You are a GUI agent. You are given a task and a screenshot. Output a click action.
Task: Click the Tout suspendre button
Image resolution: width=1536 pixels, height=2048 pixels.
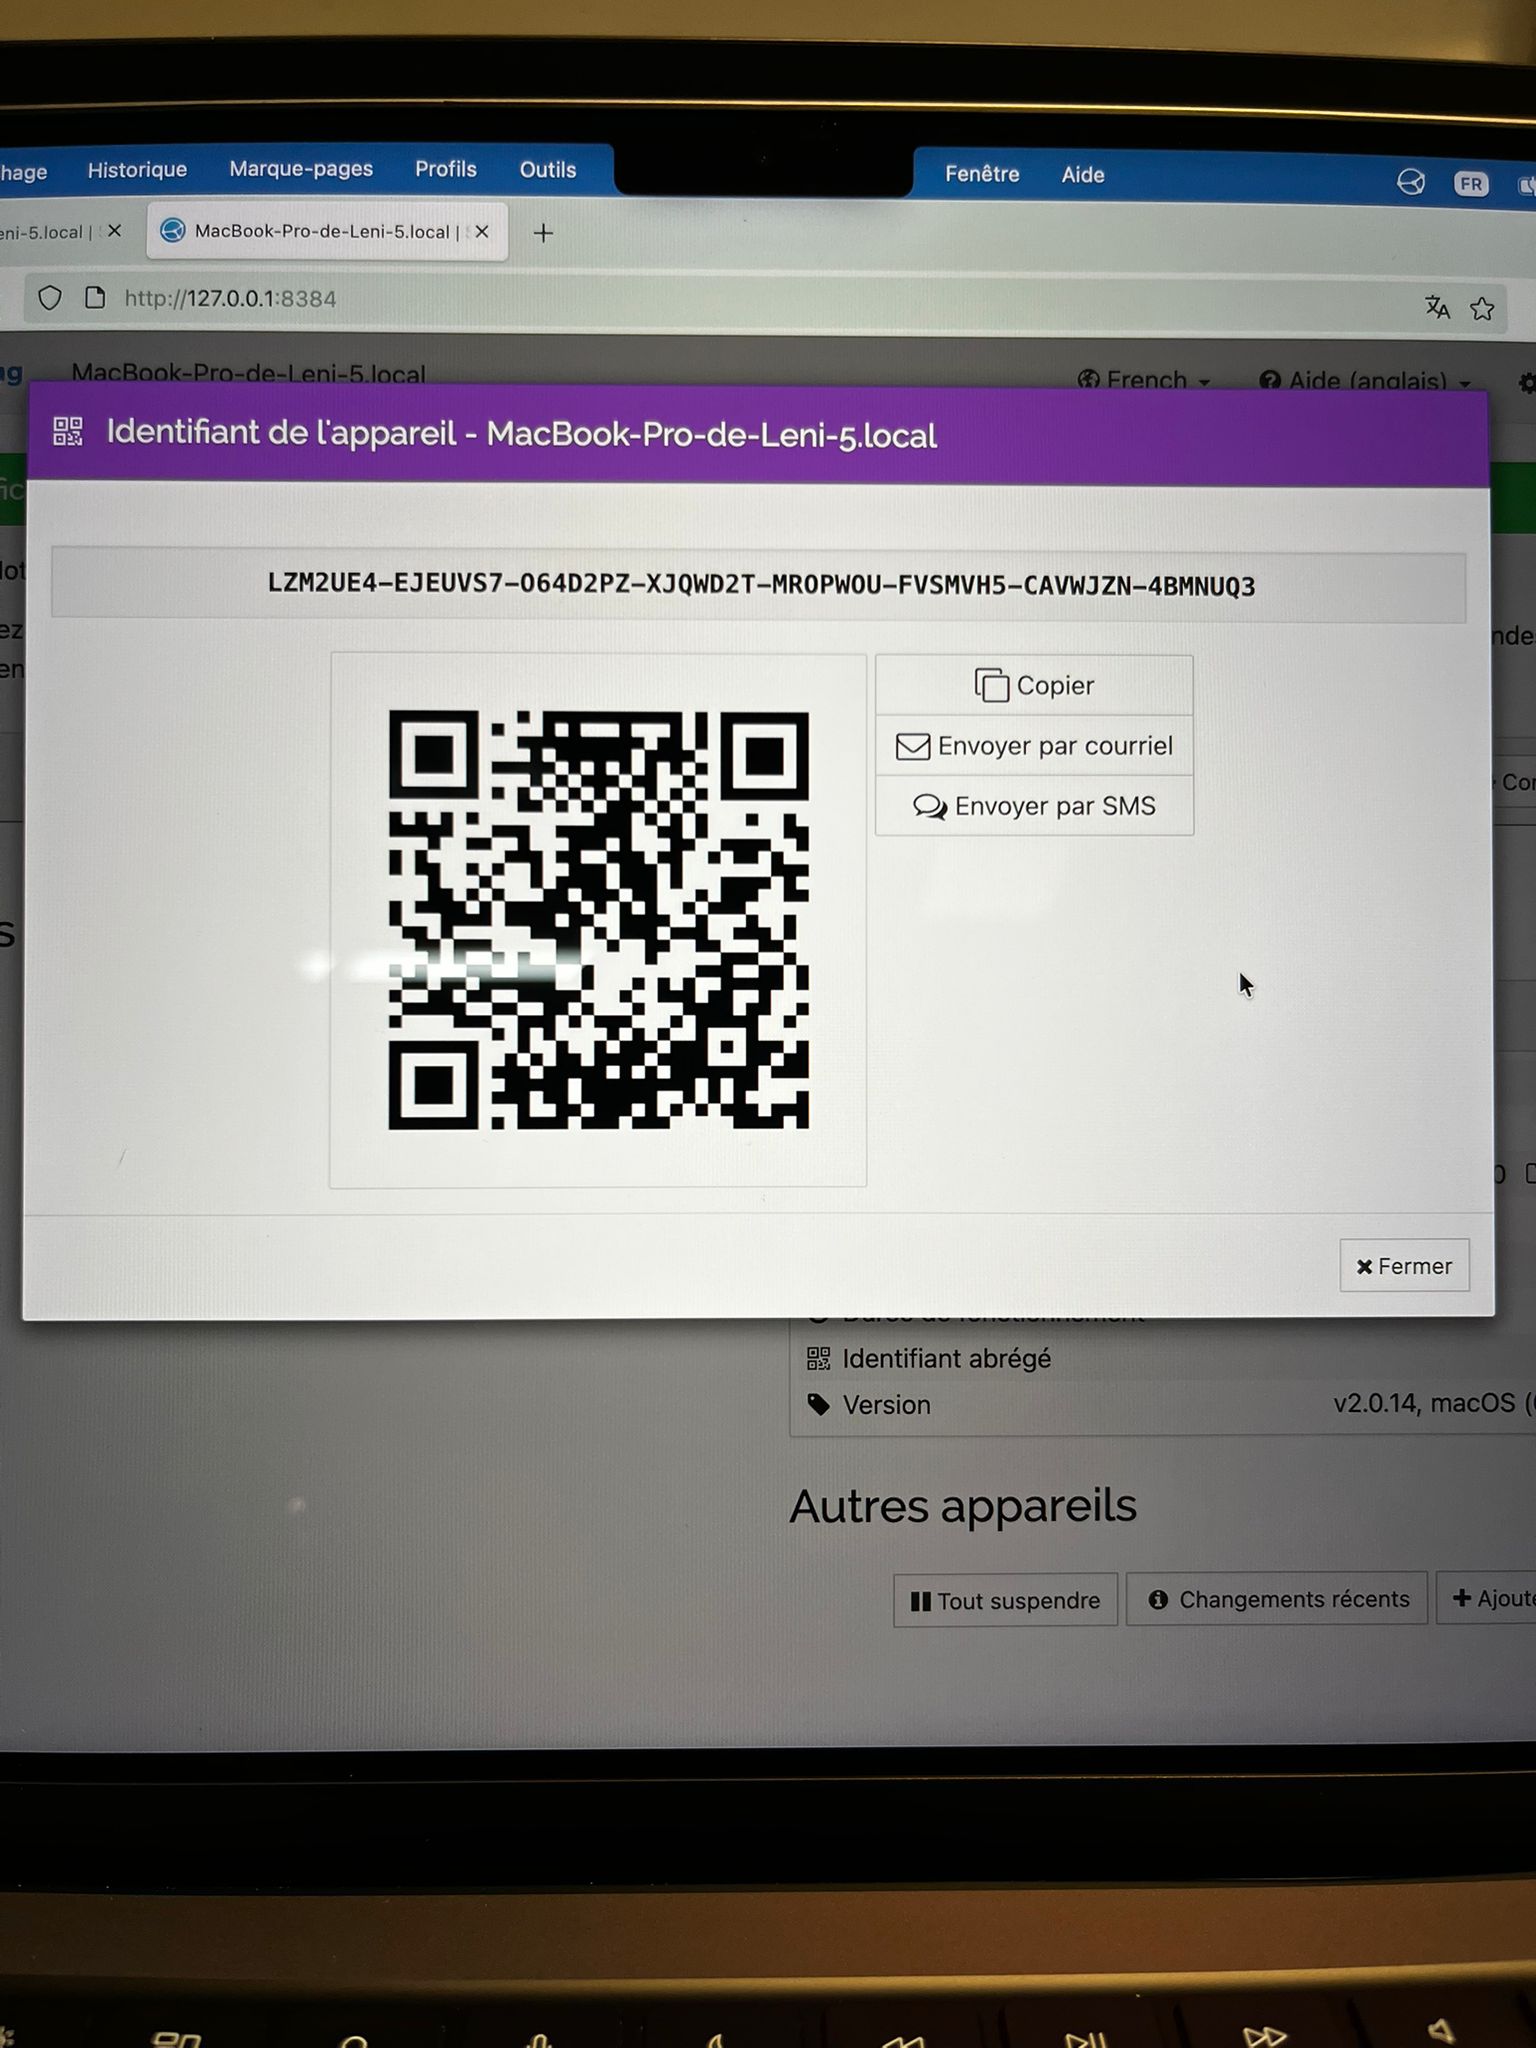point(1005,1600)
